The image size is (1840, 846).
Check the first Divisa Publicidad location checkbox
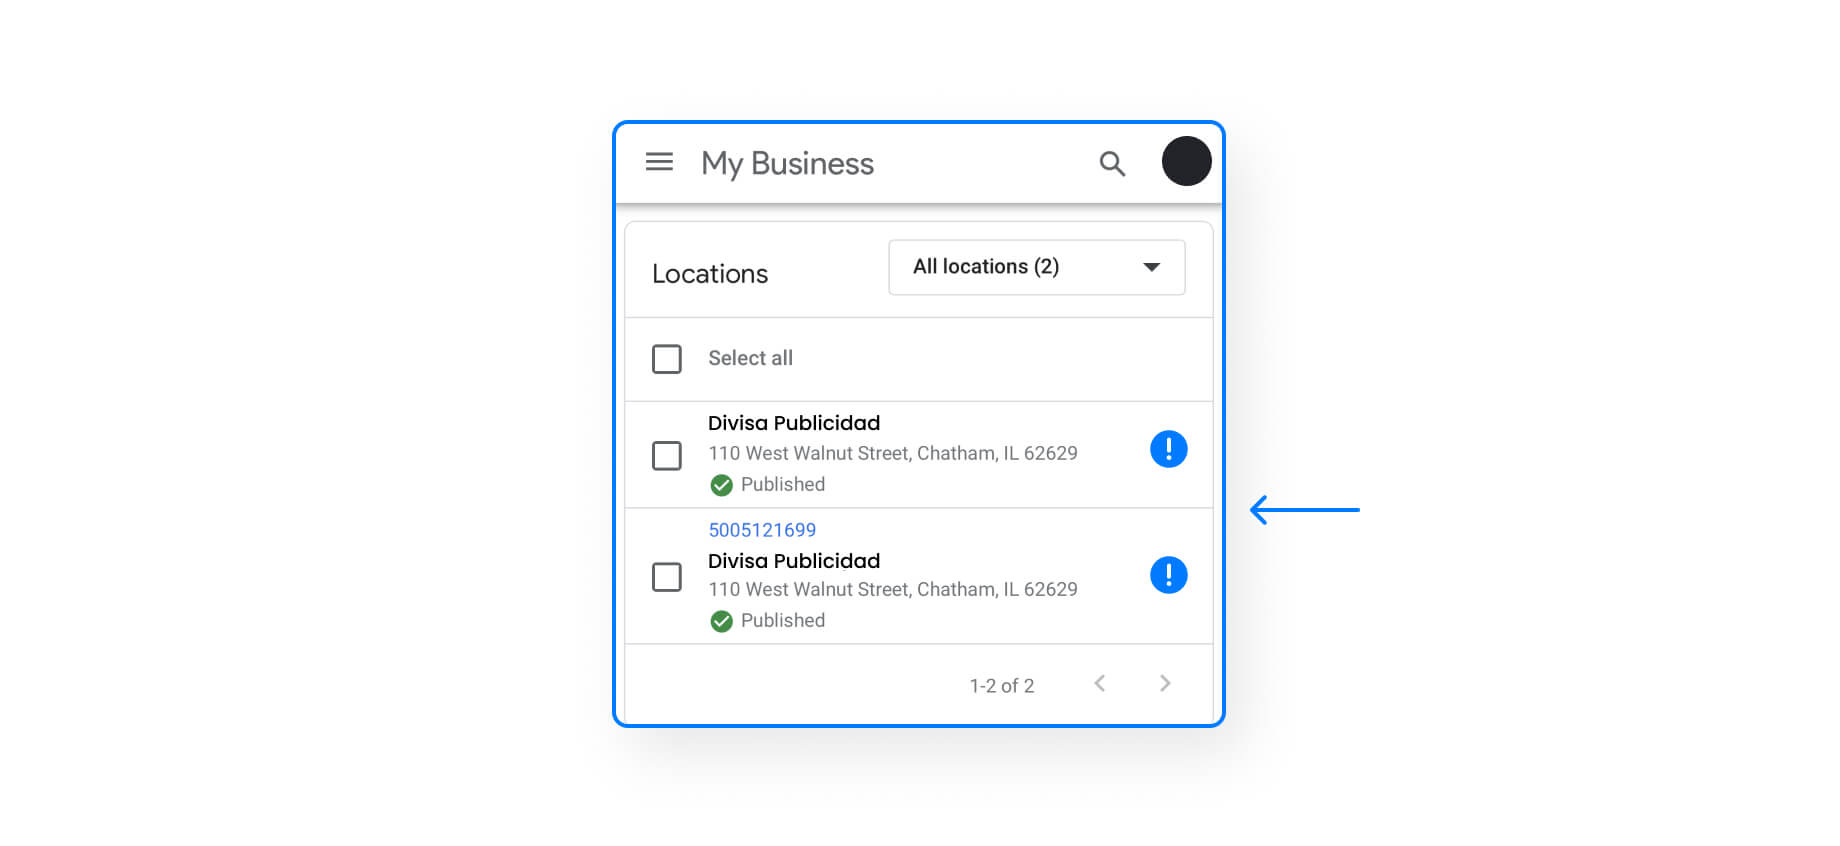pos(667,456)
